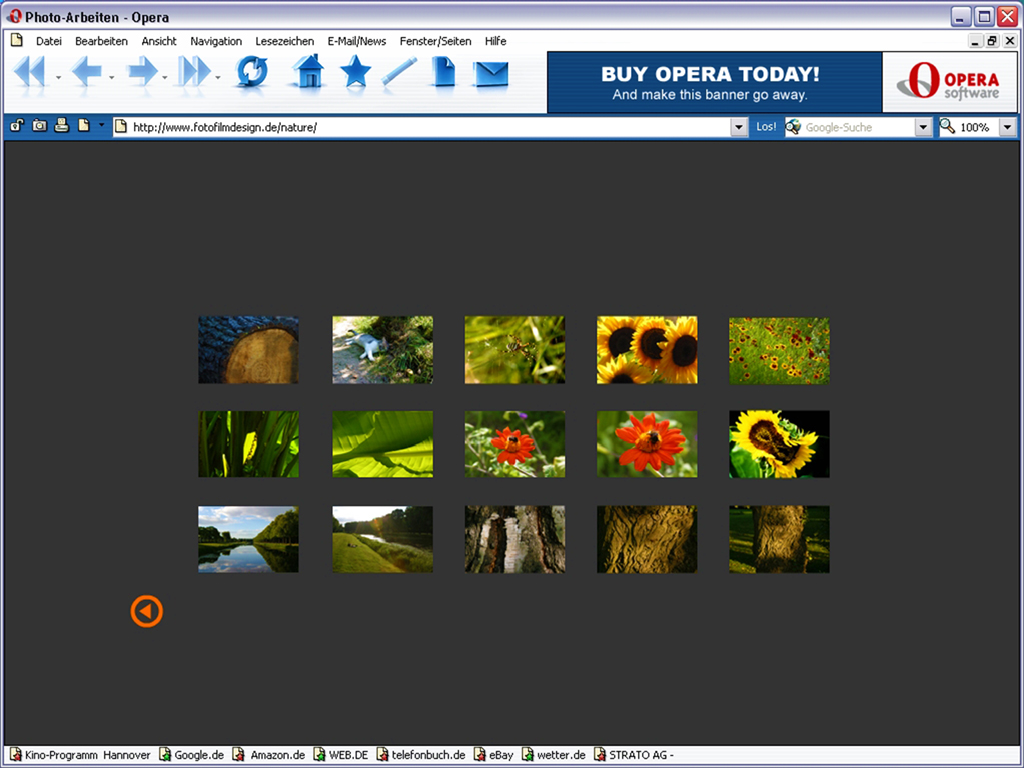Image resolution: width=1024 pixels, height=768 pixels.
Task: Open the birch bark trunk thumbnail
Action: click(x=515, y=539)
